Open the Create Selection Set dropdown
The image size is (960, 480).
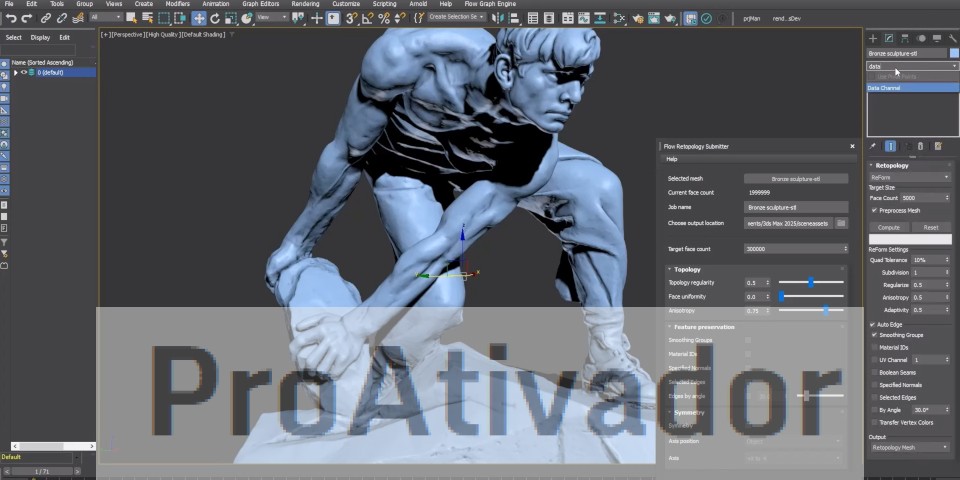click(457, 17)
